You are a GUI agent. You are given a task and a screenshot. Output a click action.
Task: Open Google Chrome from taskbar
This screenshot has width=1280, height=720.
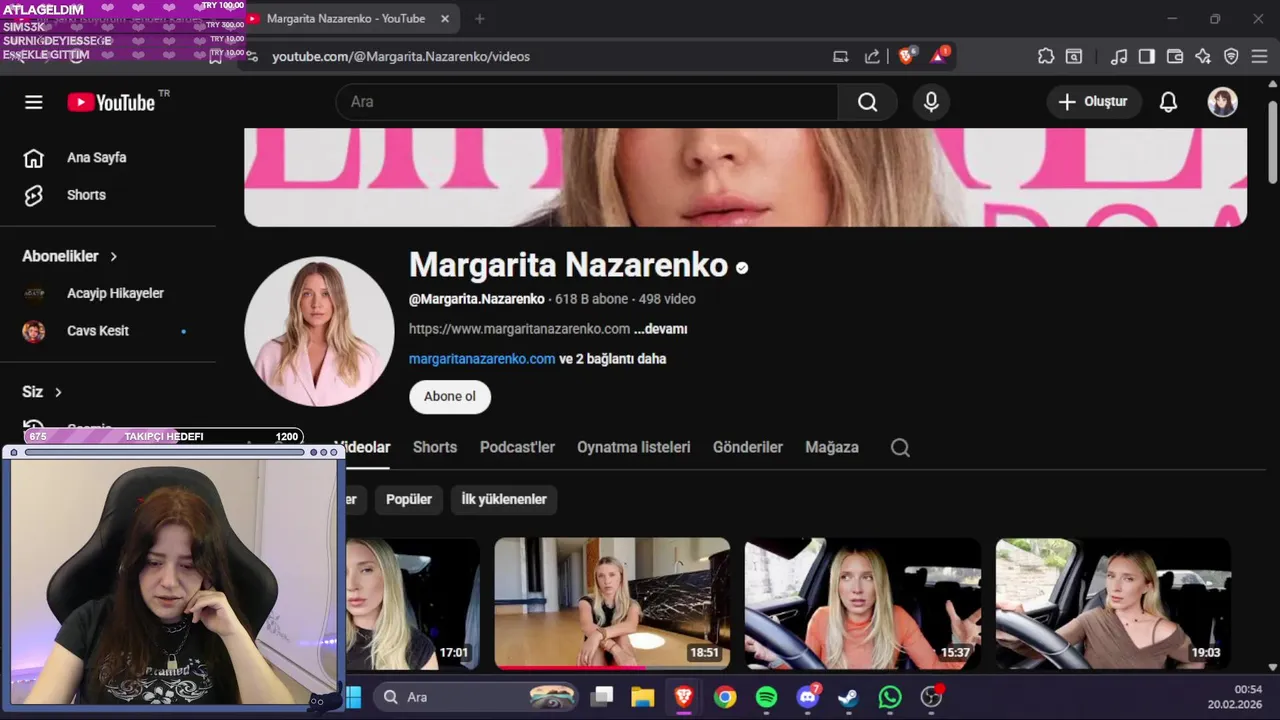(x=725, y=697)
